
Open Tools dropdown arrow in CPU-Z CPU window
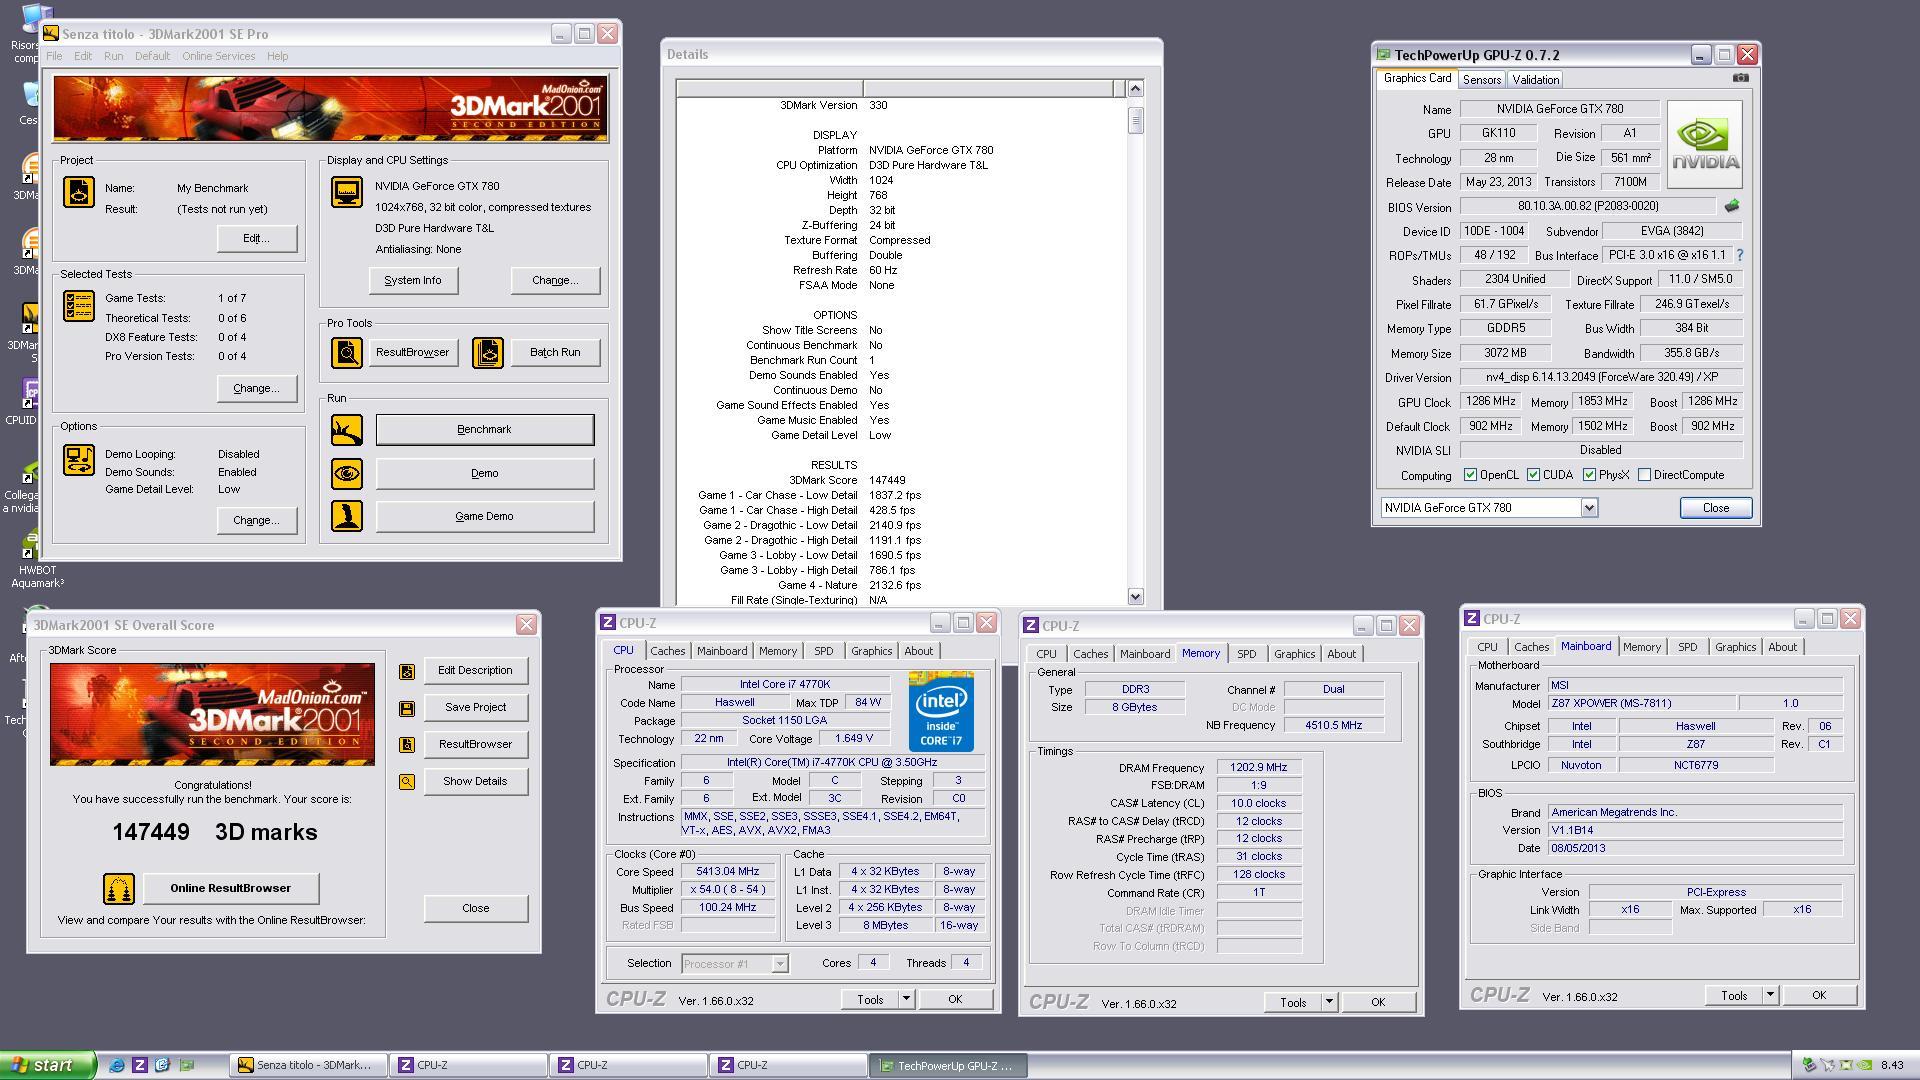pyautogui.click(x=906, y=999)
